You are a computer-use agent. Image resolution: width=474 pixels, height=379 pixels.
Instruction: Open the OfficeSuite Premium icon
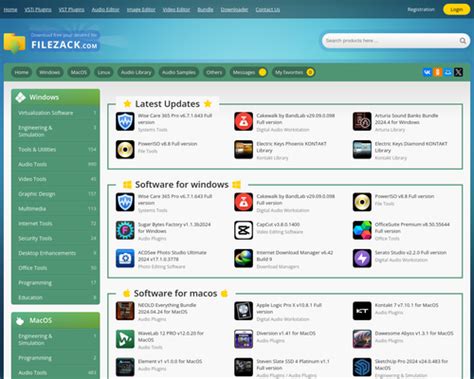click(362, 230)
